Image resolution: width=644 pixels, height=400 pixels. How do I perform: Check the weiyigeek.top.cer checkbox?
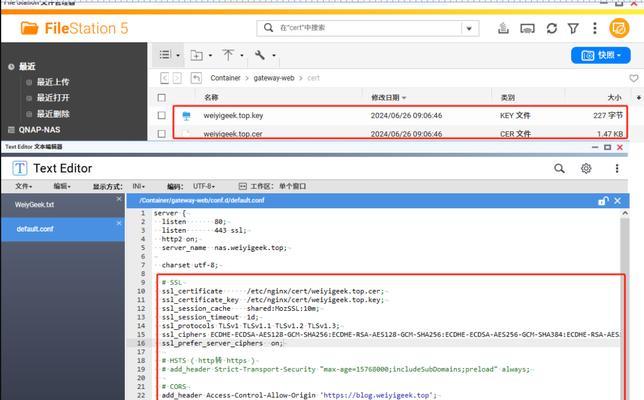[162, 133]
